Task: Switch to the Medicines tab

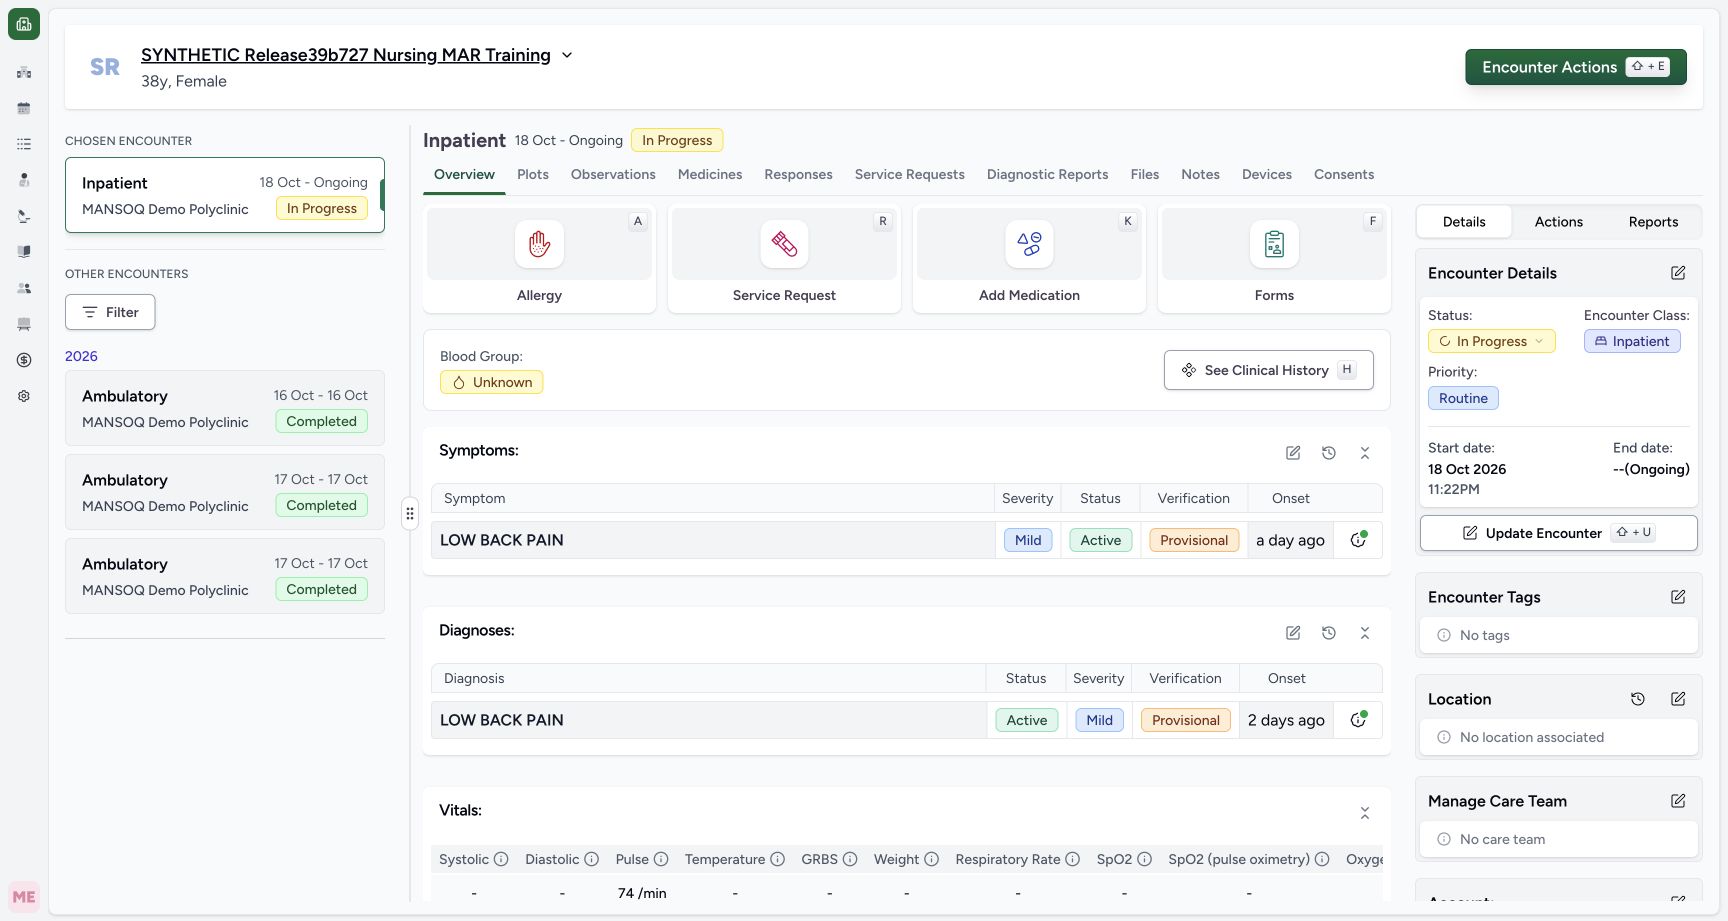Action: pyautogui.click(x=710, y=174)
